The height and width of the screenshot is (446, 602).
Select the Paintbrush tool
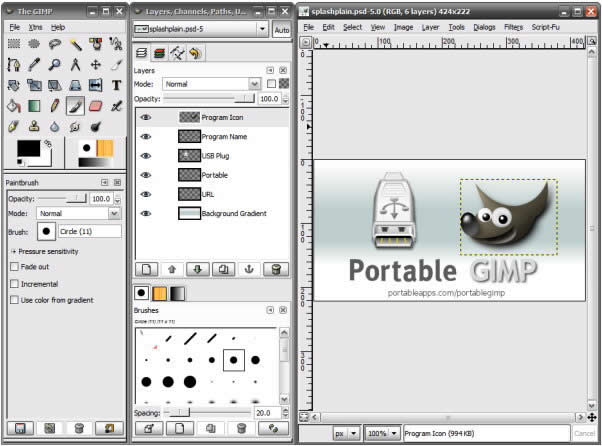75,106
